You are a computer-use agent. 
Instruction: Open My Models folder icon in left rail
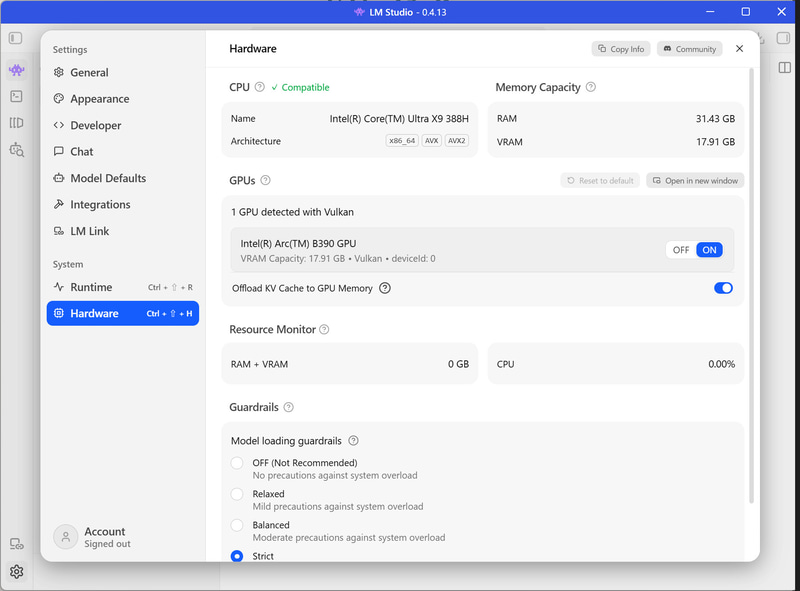coord(16,123)
